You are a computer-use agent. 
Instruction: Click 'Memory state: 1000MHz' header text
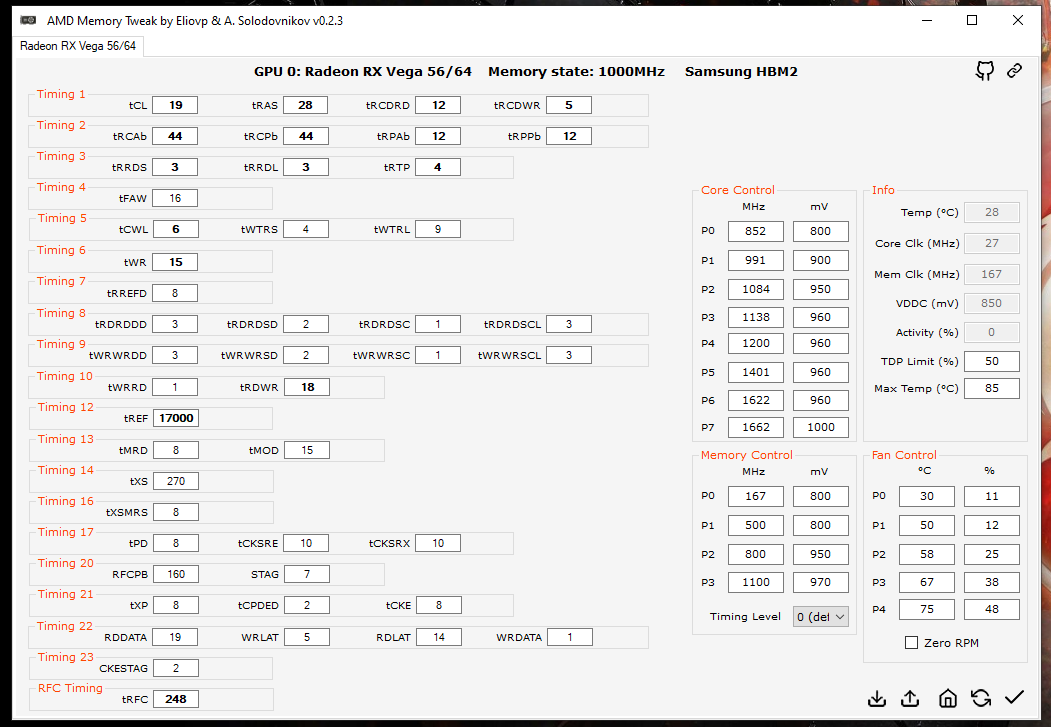(x=576, y=72)
